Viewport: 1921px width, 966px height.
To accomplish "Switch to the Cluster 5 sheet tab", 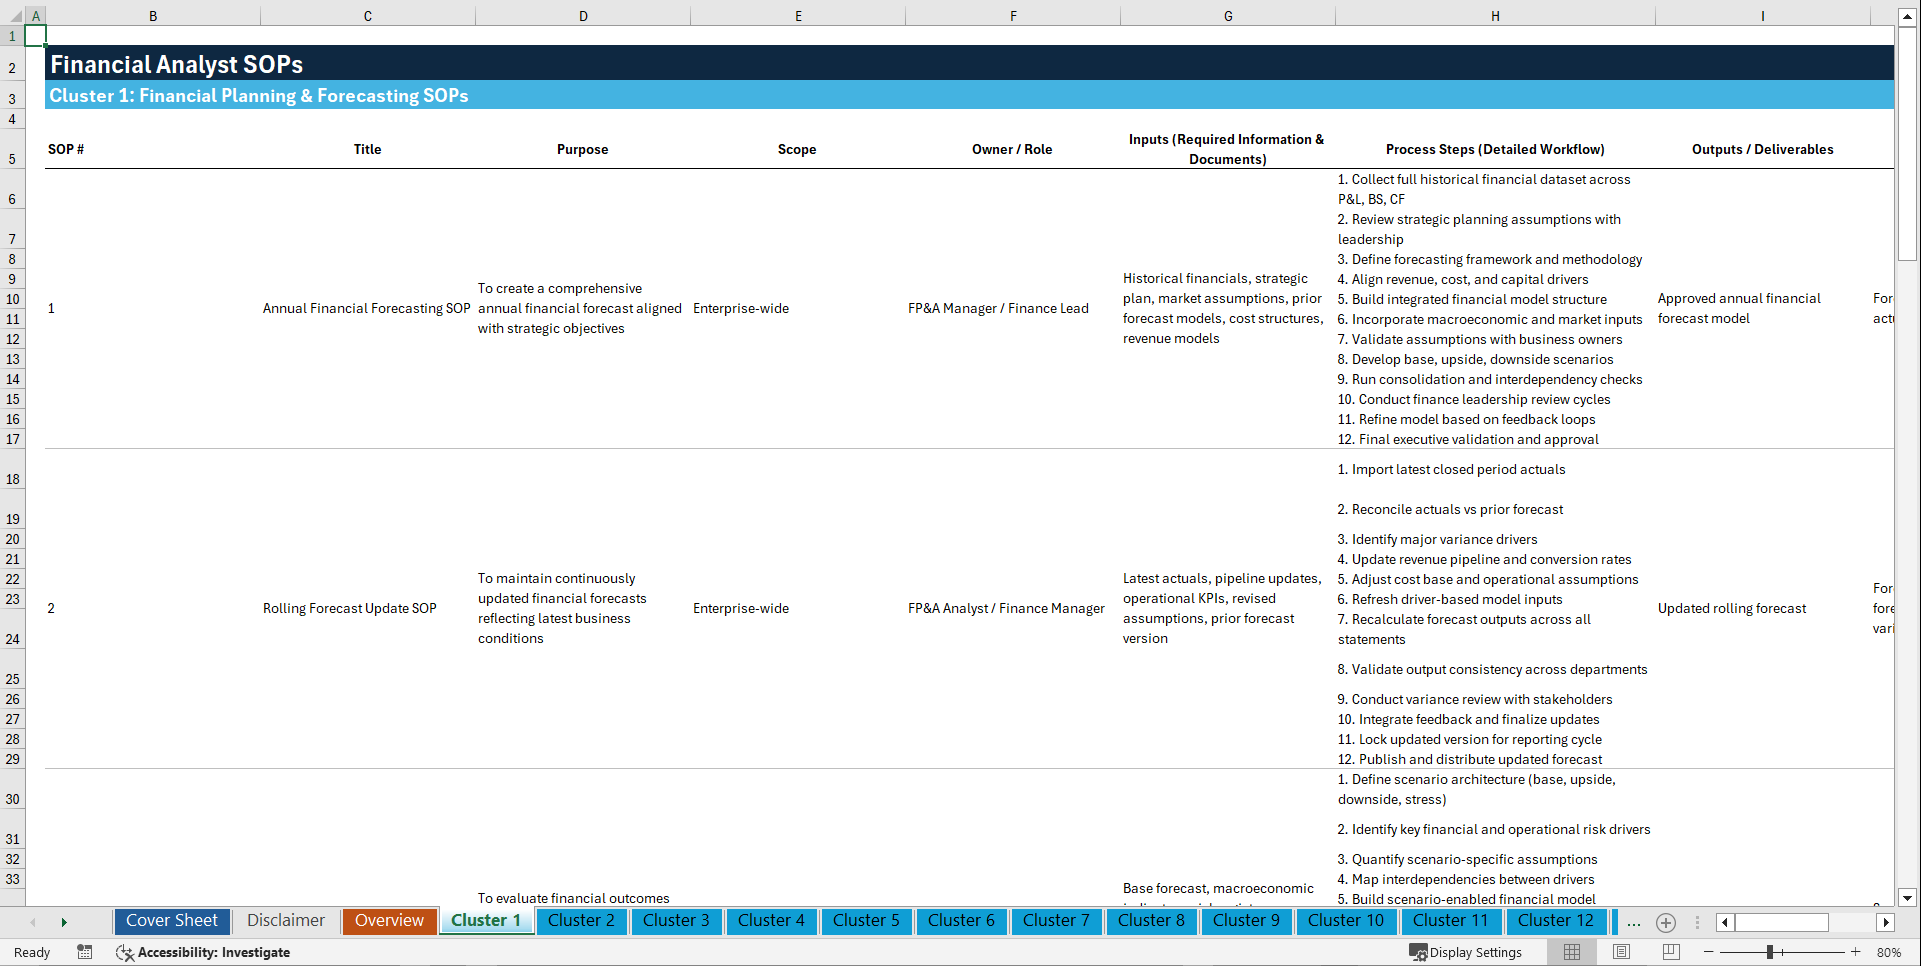I will pyautogui.click(x=866, y=921).
